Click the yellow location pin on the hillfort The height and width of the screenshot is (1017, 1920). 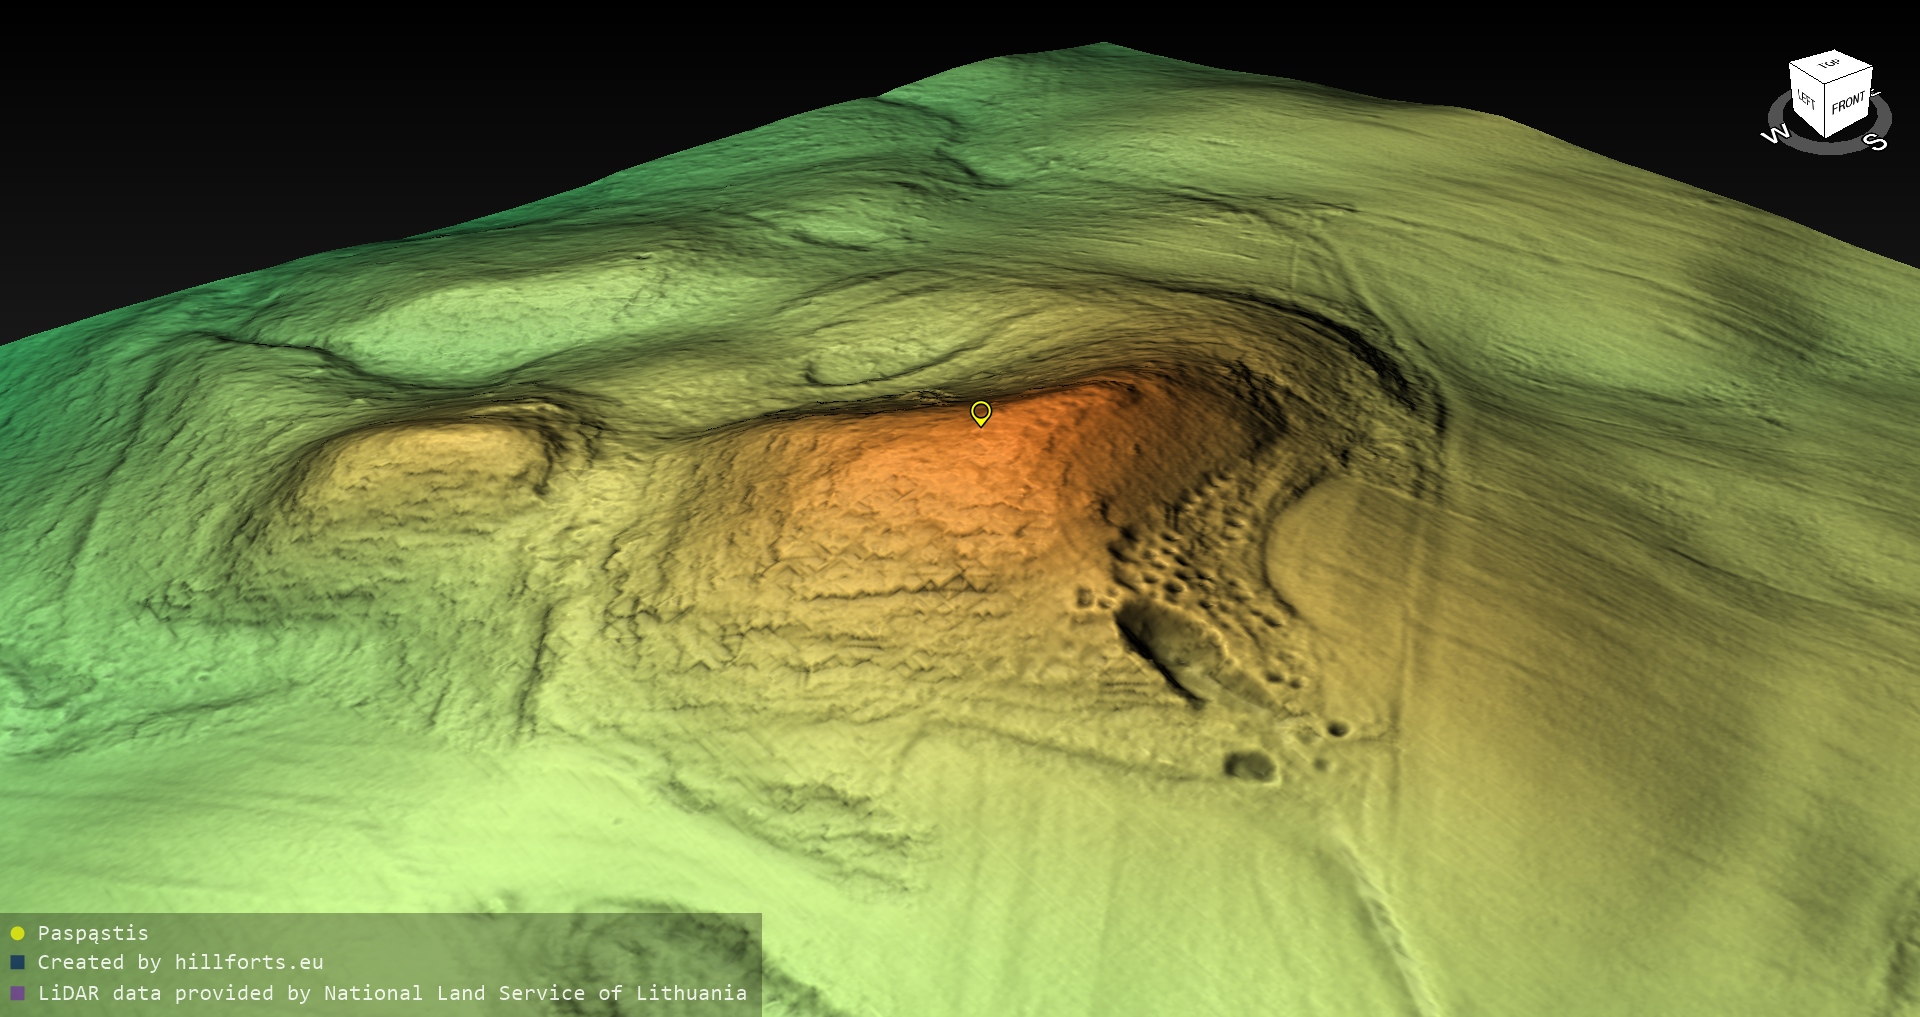981,412
